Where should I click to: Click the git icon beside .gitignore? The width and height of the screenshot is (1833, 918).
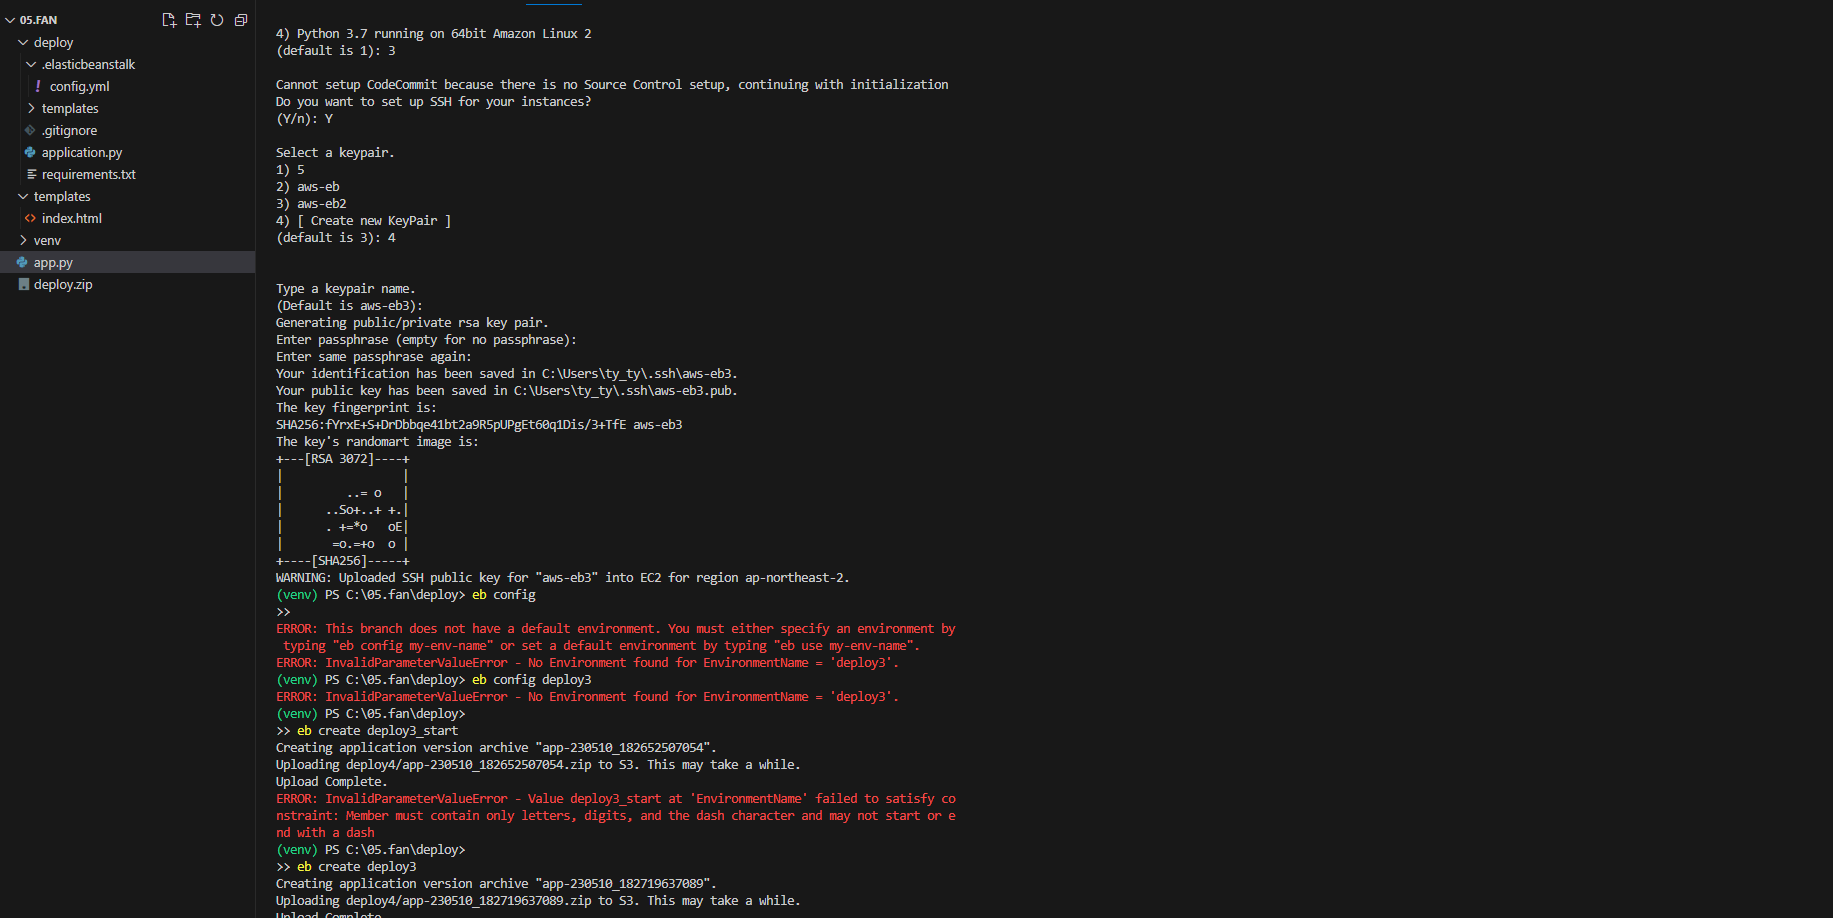(x=30, y=130)
